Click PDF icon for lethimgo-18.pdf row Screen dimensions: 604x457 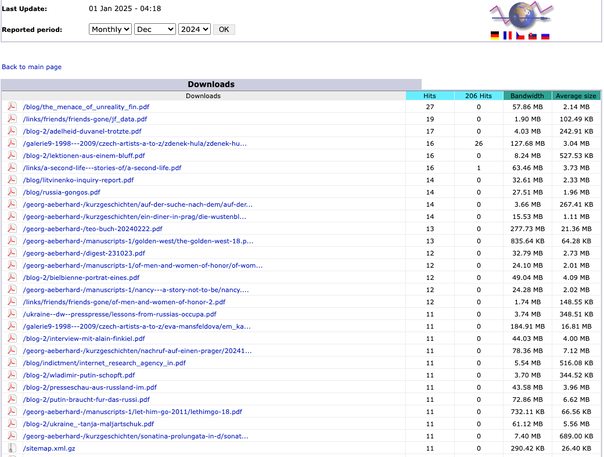point(12,412)
